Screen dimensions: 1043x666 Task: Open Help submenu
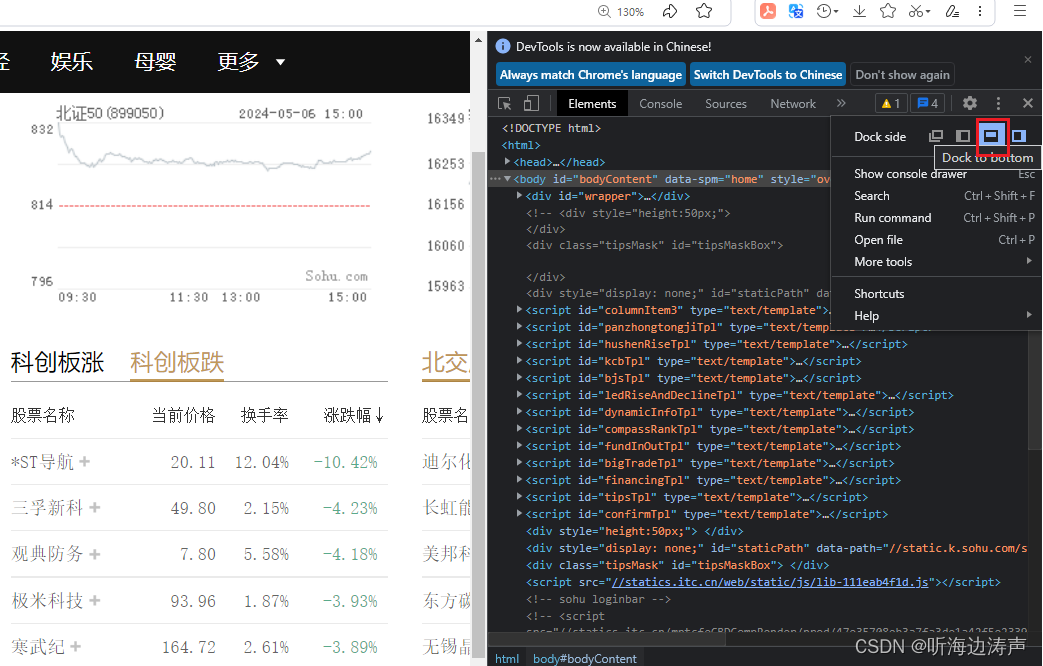click(937, 315)
